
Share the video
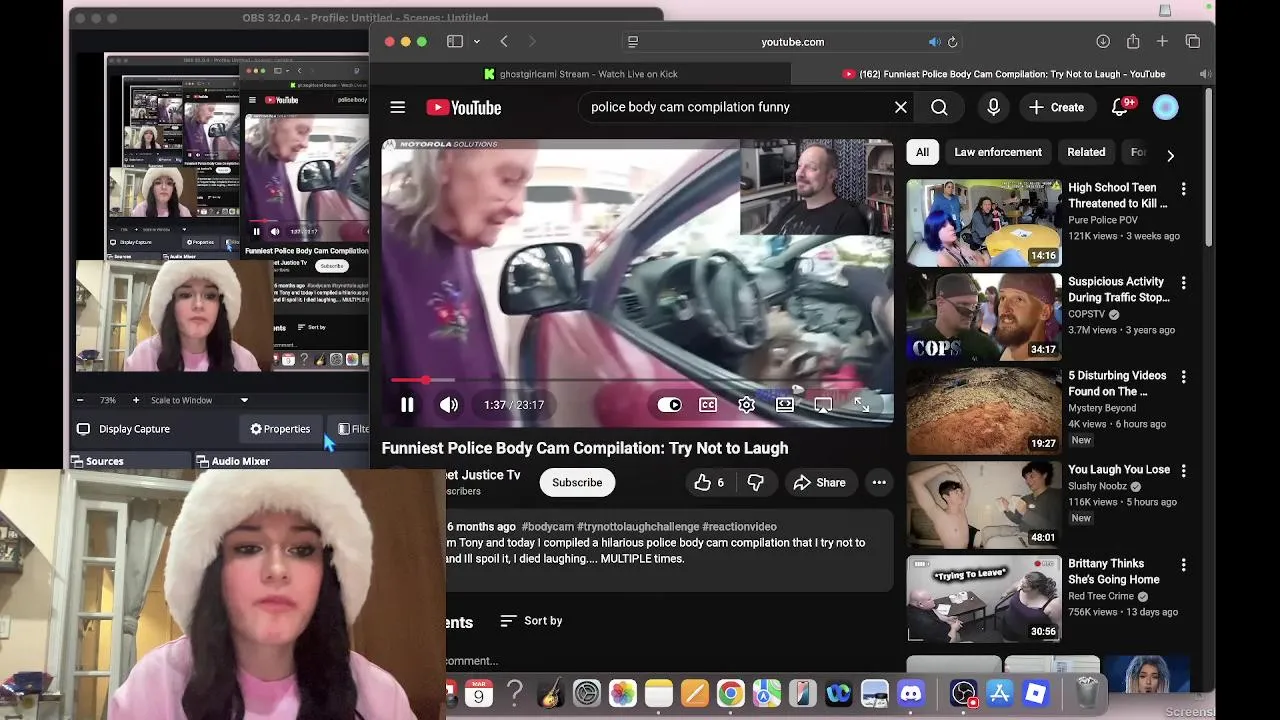(x=820, y=482)
